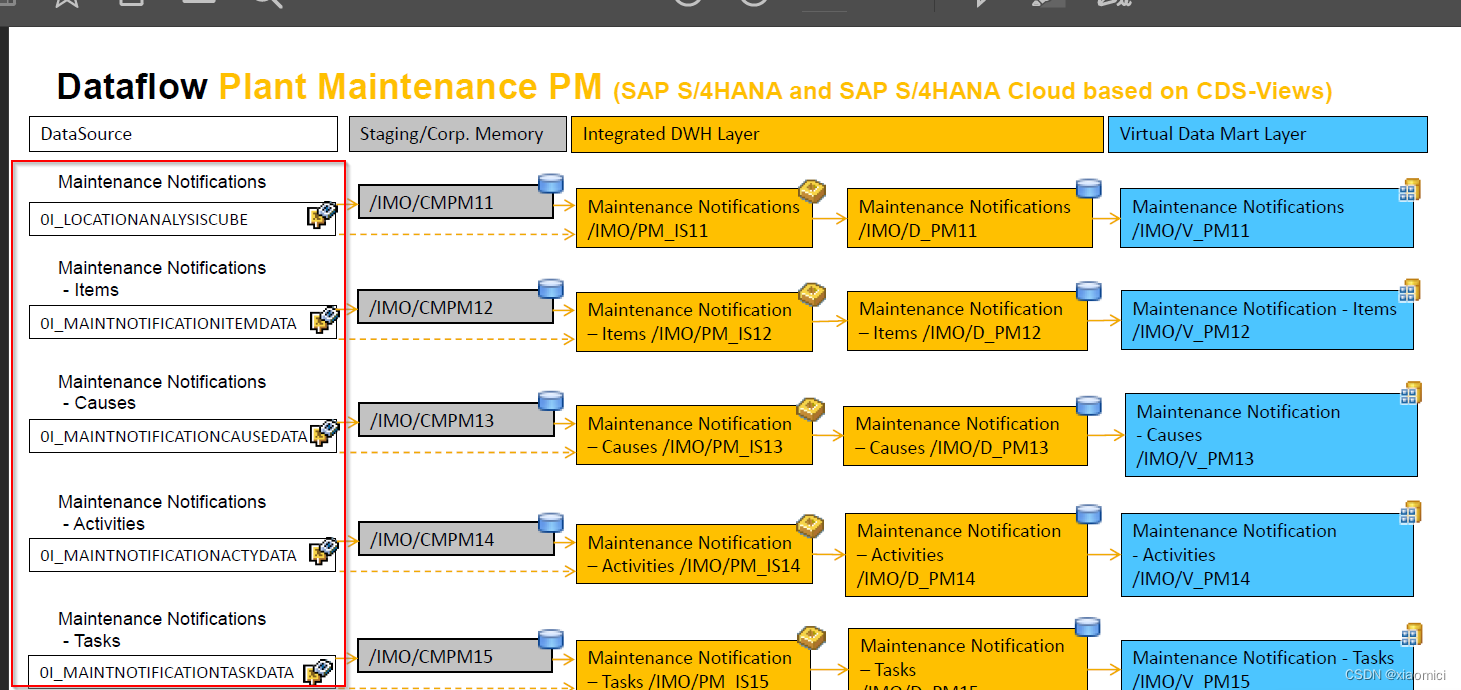Viewport: 1461px width, 690px height.
Task: Click the 'Maintenance Notifications - Tasks' DataSource label
Action: 162,630
